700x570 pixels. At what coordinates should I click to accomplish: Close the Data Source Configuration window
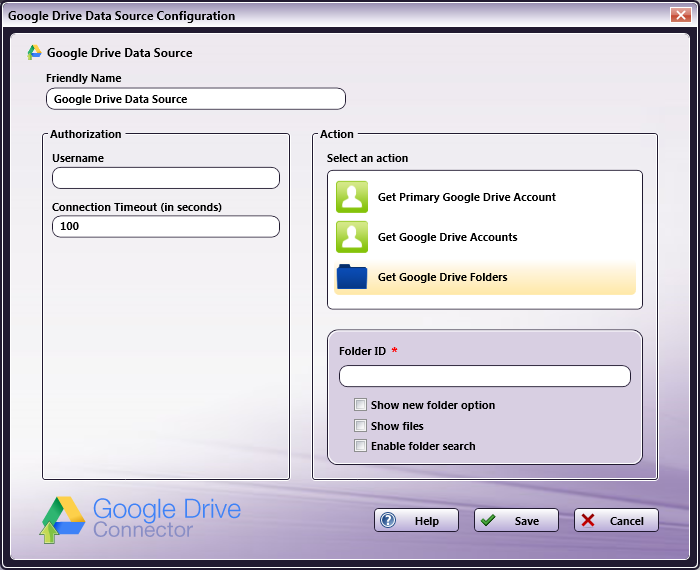pyautogui.click(x=681, y=15)
